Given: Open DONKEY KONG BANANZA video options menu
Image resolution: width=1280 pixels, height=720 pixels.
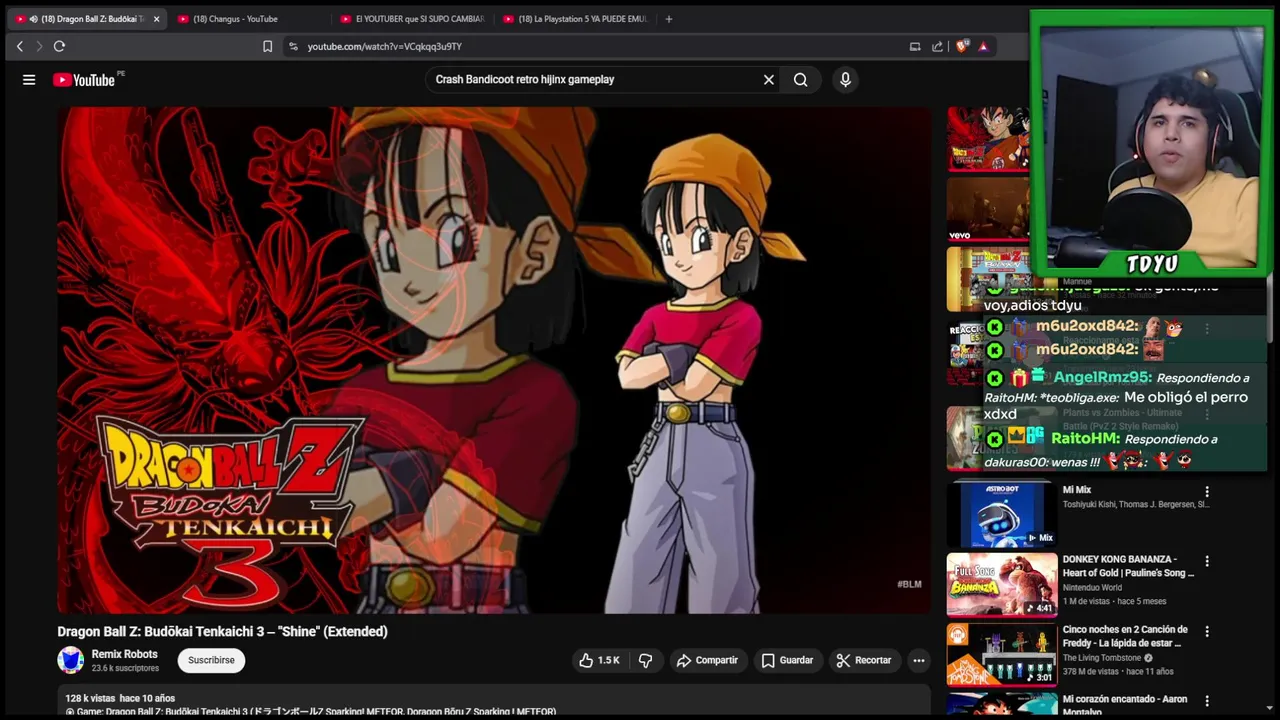Looking at the screenshot, I should coord(1207,562).
